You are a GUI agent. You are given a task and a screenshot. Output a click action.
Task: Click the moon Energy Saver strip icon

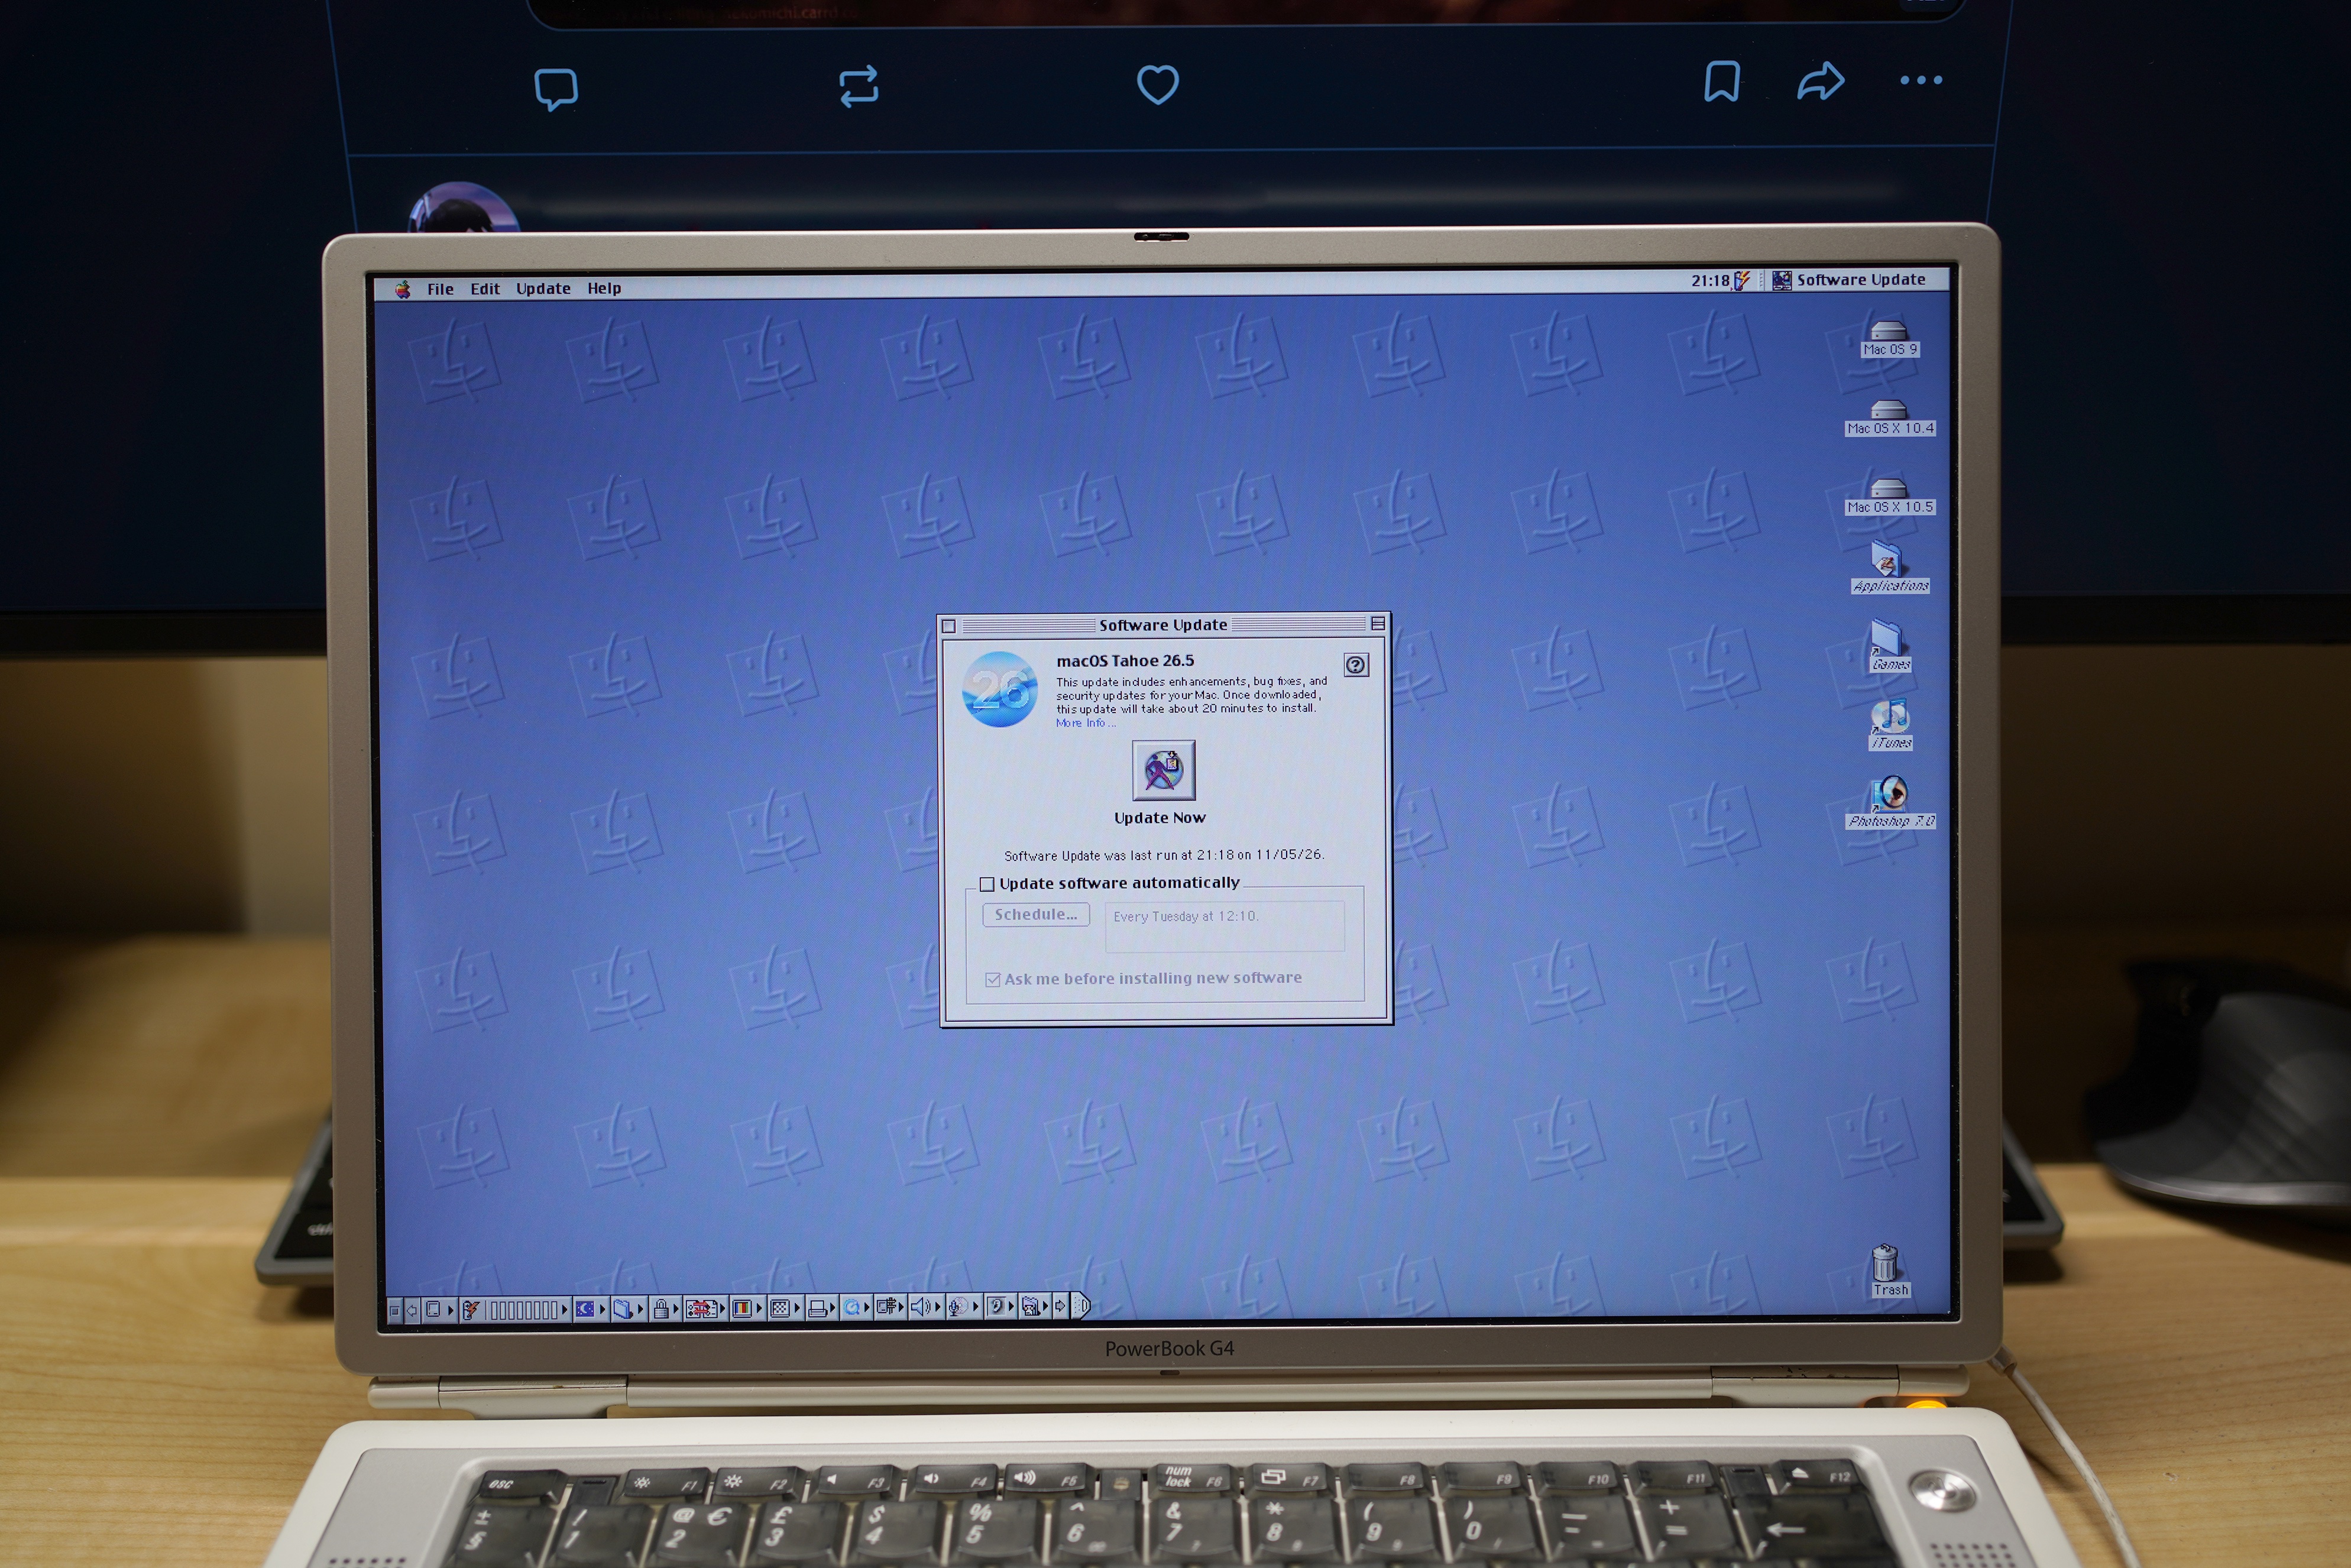tap(585, 1308)
